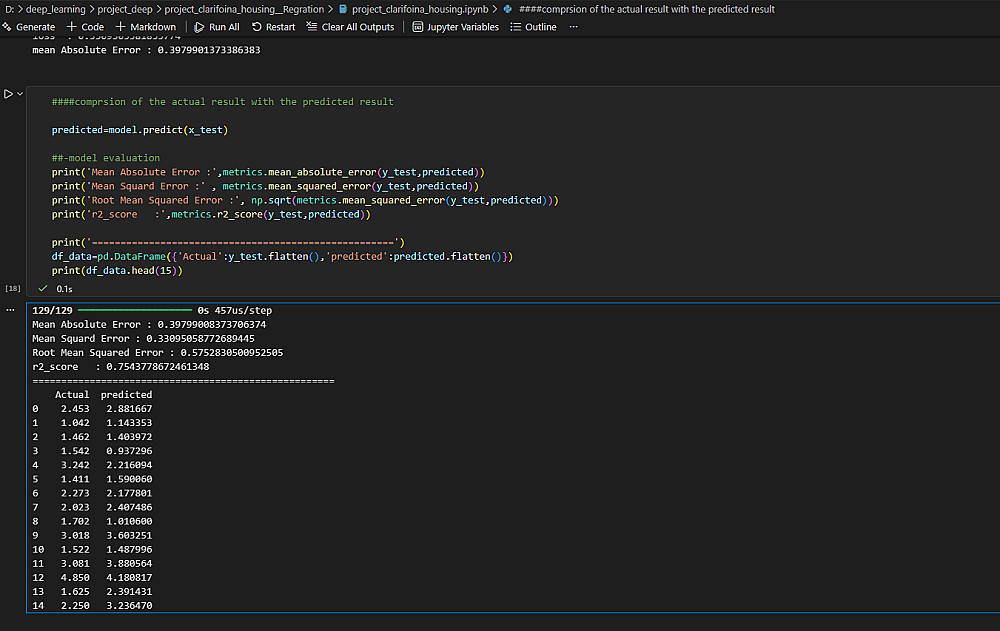
Task: Run All notebook cells
Action: [217, 27]
